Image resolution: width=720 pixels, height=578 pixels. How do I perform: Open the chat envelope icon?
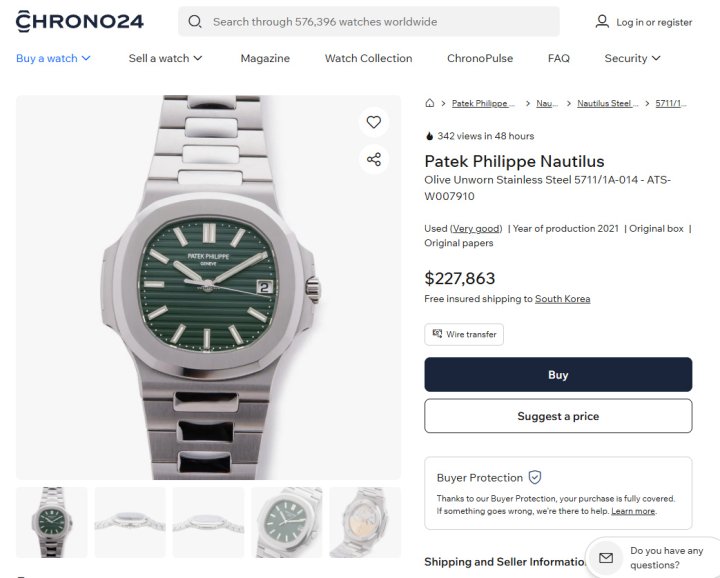(606, 557)
